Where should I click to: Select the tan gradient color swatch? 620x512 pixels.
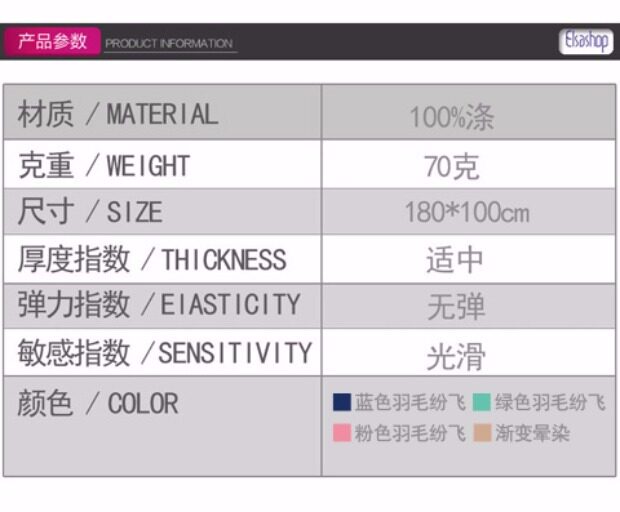(x=482, y=433)
